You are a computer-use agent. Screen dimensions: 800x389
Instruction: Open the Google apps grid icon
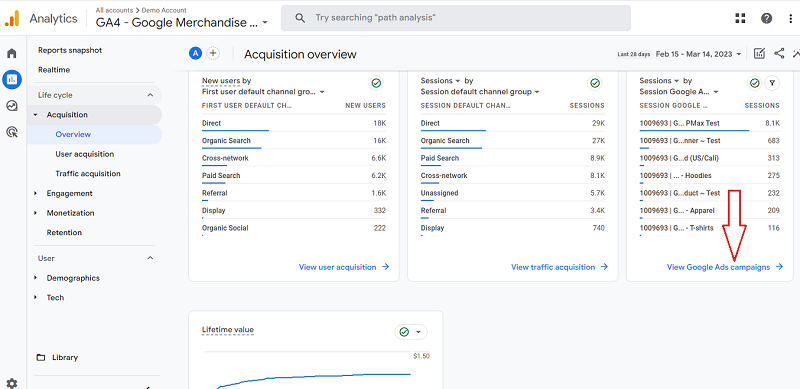[x=740, y=18]
